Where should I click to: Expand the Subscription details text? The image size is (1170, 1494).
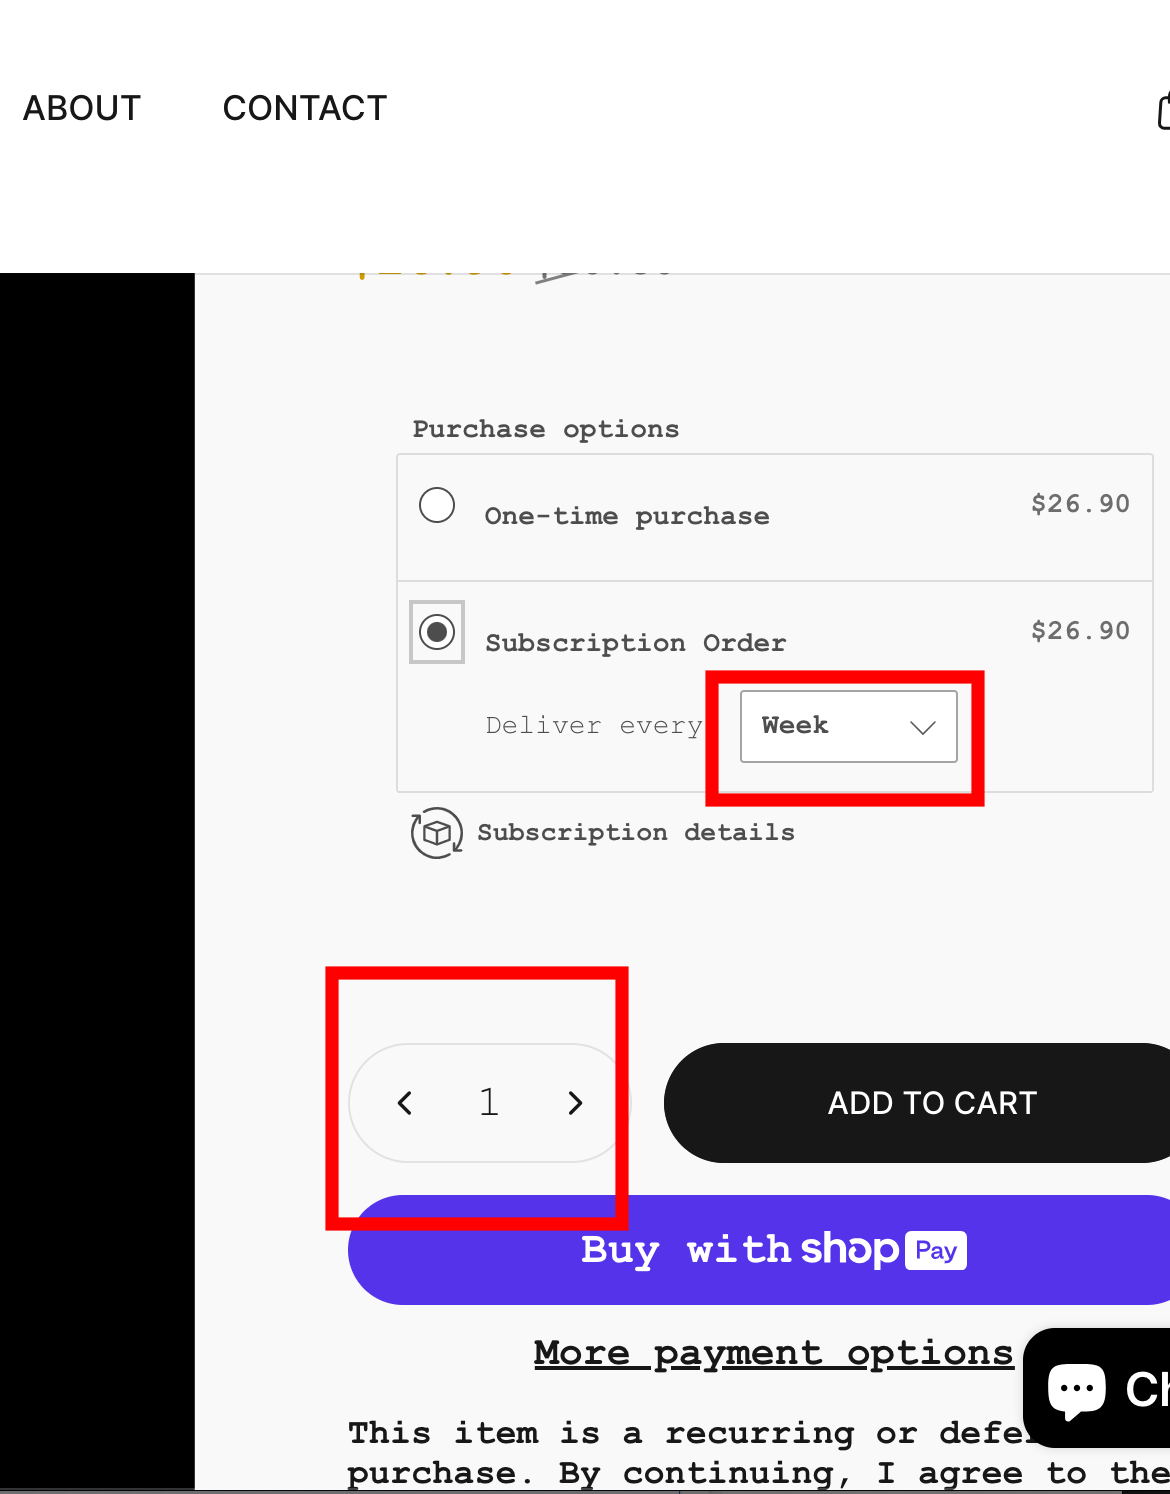(x=635, y=833)
